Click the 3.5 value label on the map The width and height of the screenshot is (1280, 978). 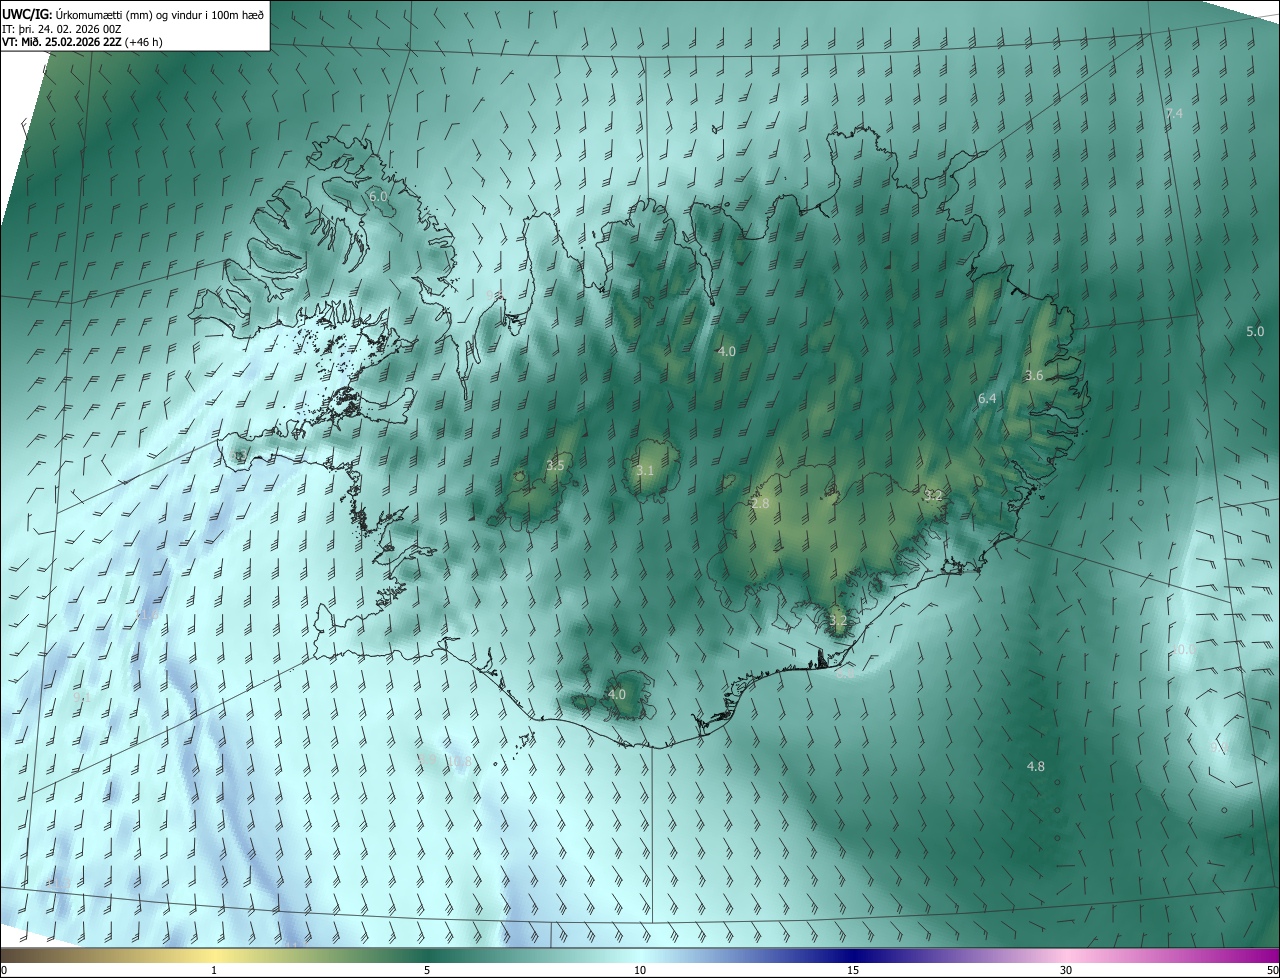(555, 466)
